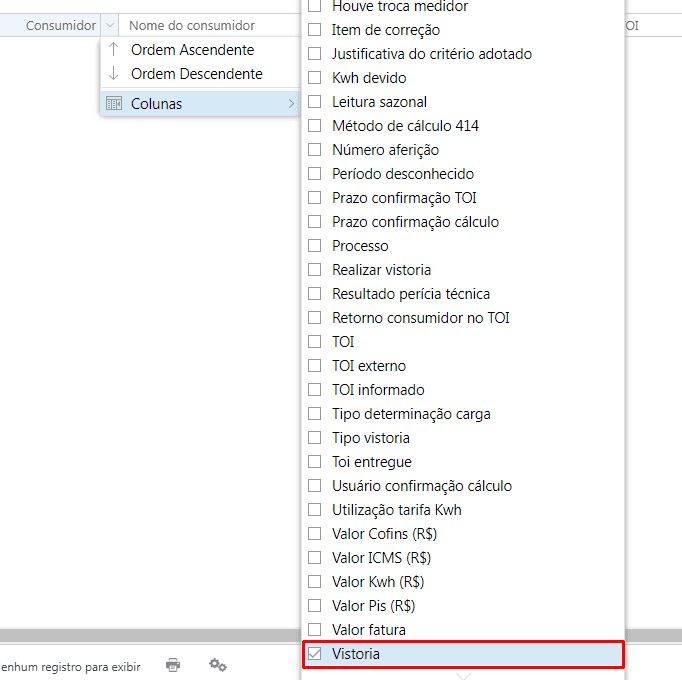
Task: Check Valor Pis (R$) column option
Action: pos(314,605)
